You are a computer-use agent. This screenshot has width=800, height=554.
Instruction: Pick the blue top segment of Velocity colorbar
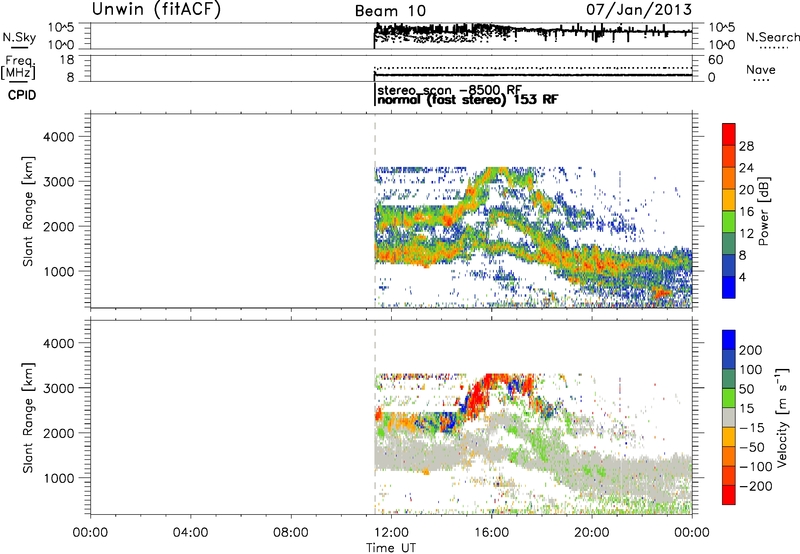pyautogui.click(x=729, y=340)
